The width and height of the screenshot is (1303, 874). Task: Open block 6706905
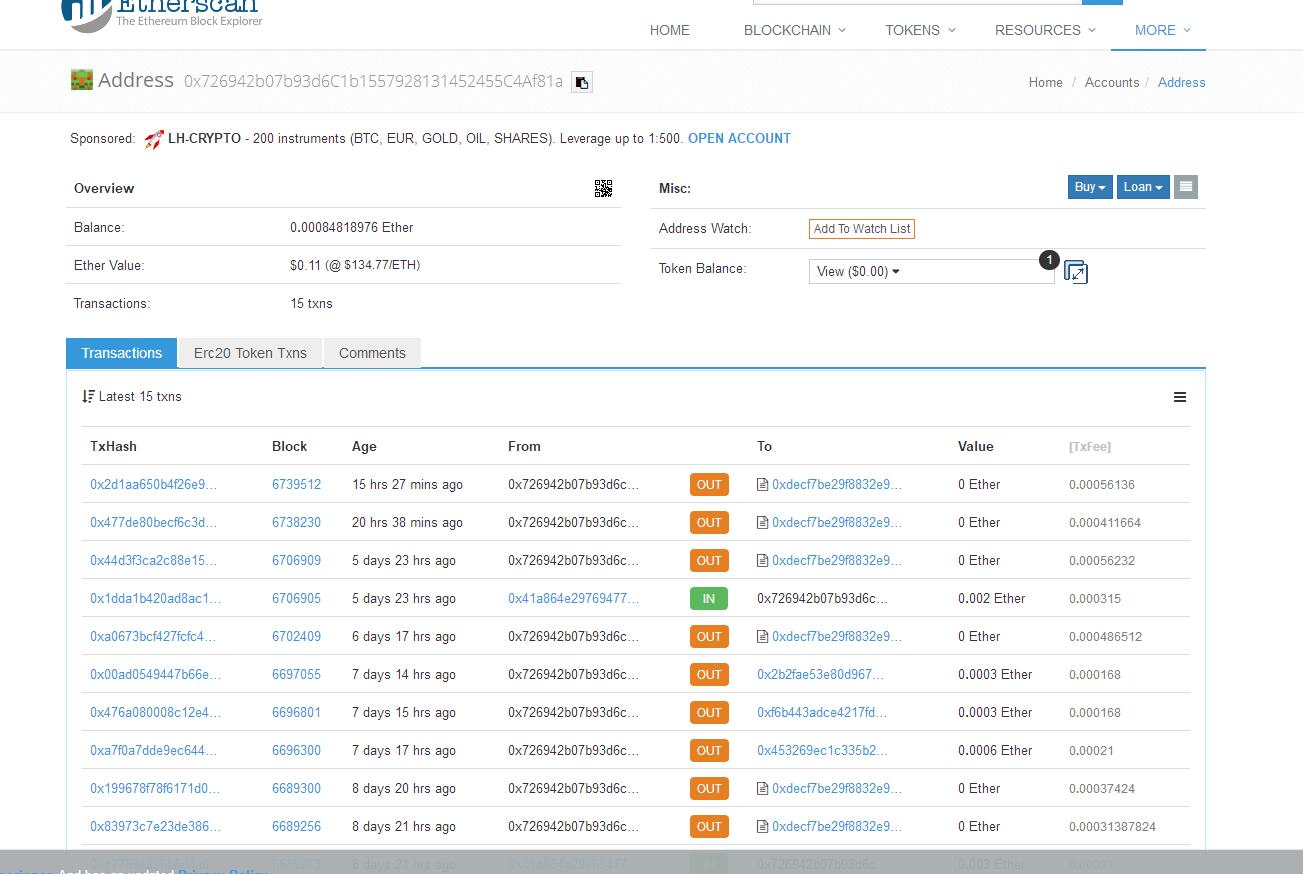pyautogui.click(x=296, y=599)
